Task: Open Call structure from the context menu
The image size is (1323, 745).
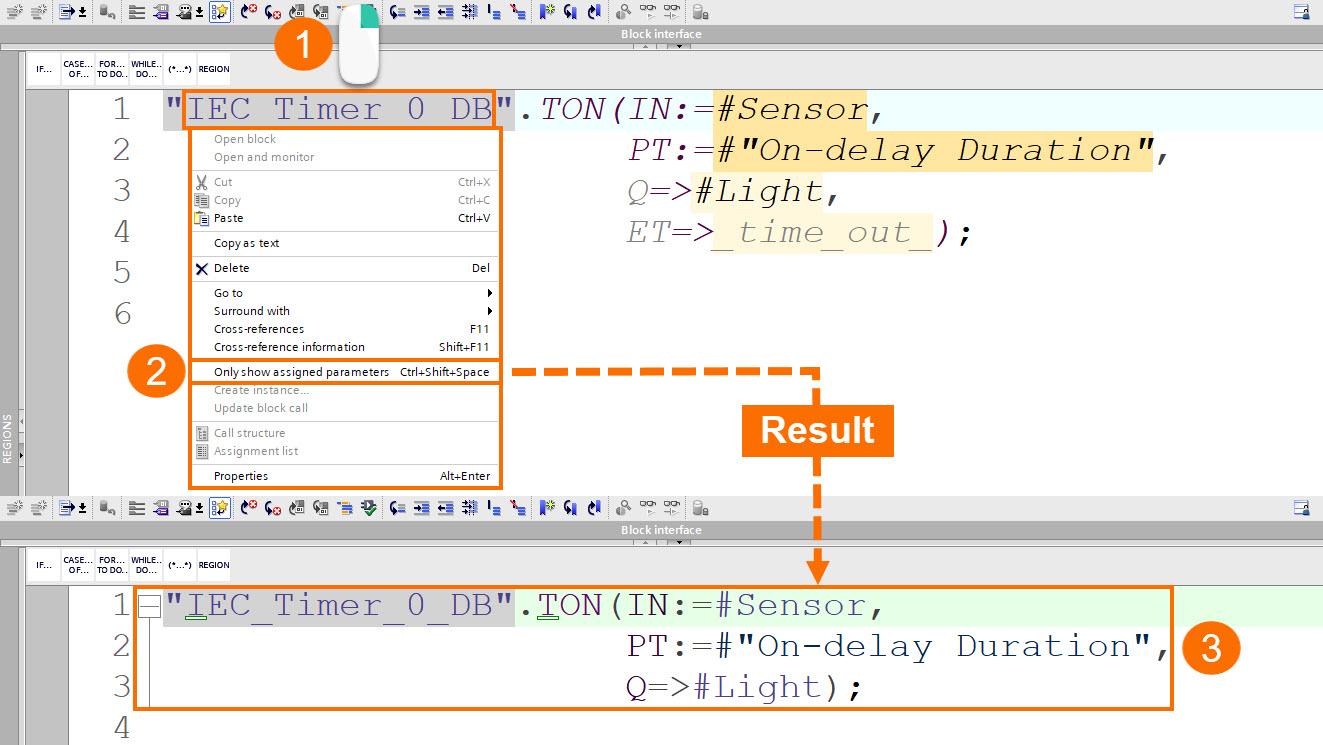Action: 344,433
